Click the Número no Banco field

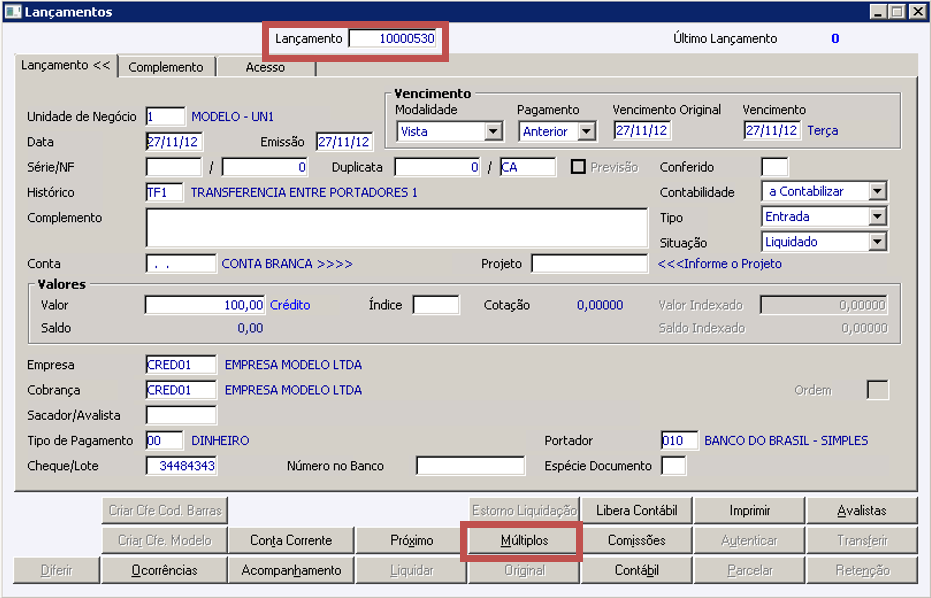(470, 466)
